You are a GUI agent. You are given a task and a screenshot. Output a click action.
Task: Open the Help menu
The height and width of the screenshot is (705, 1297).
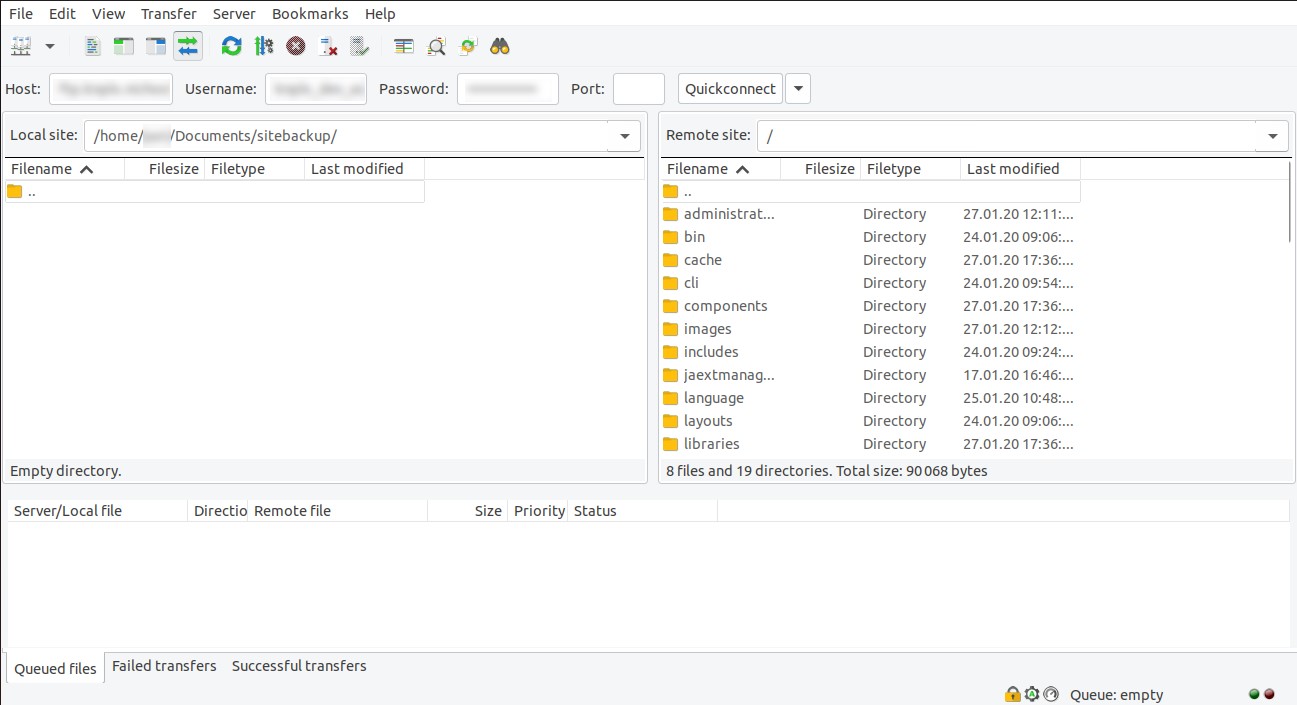point(380,14)
